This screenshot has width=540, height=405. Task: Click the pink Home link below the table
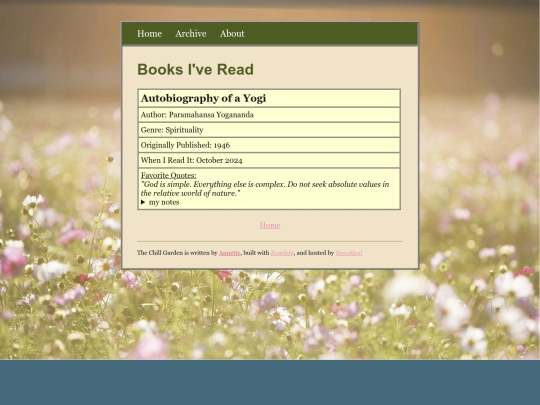pyautogui.click(x=270, y=225)
